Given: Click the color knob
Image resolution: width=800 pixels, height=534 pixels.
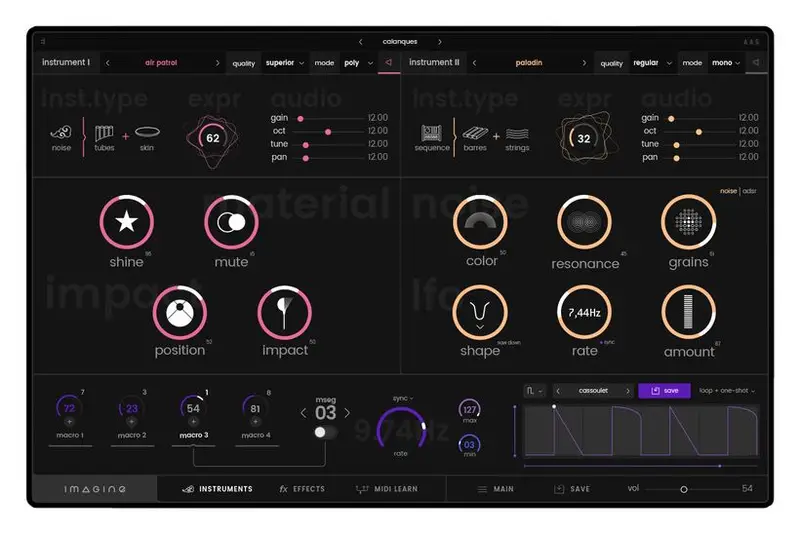Looking at the screenshot, I should [x=480, y=222].
